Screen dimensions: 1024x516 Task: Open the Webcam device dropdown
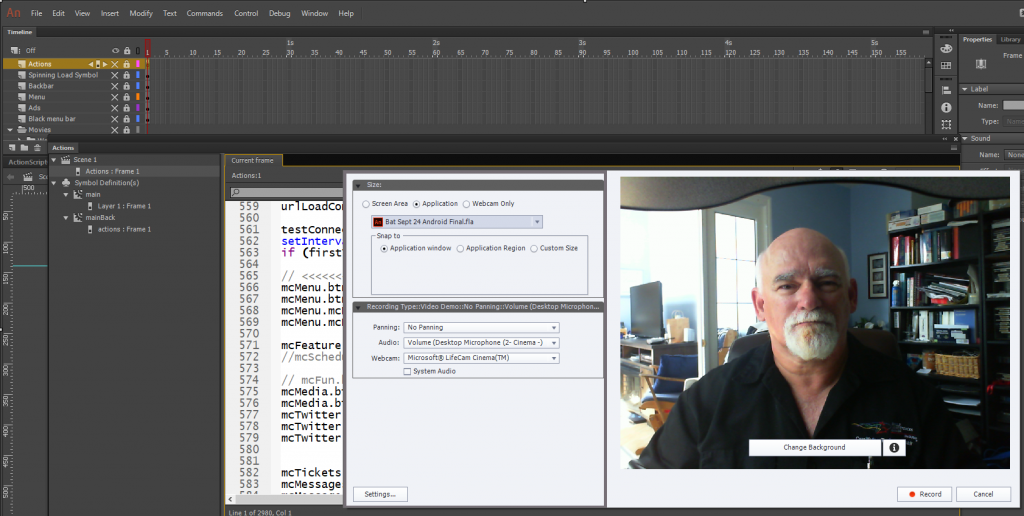point(481,357)
